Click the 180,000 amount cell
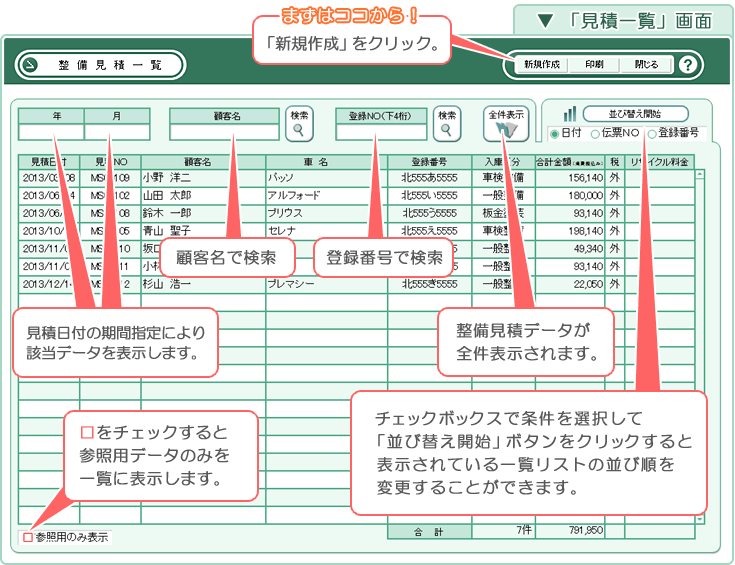This screenshot has height=565, width=735. [x=570, y=196]
